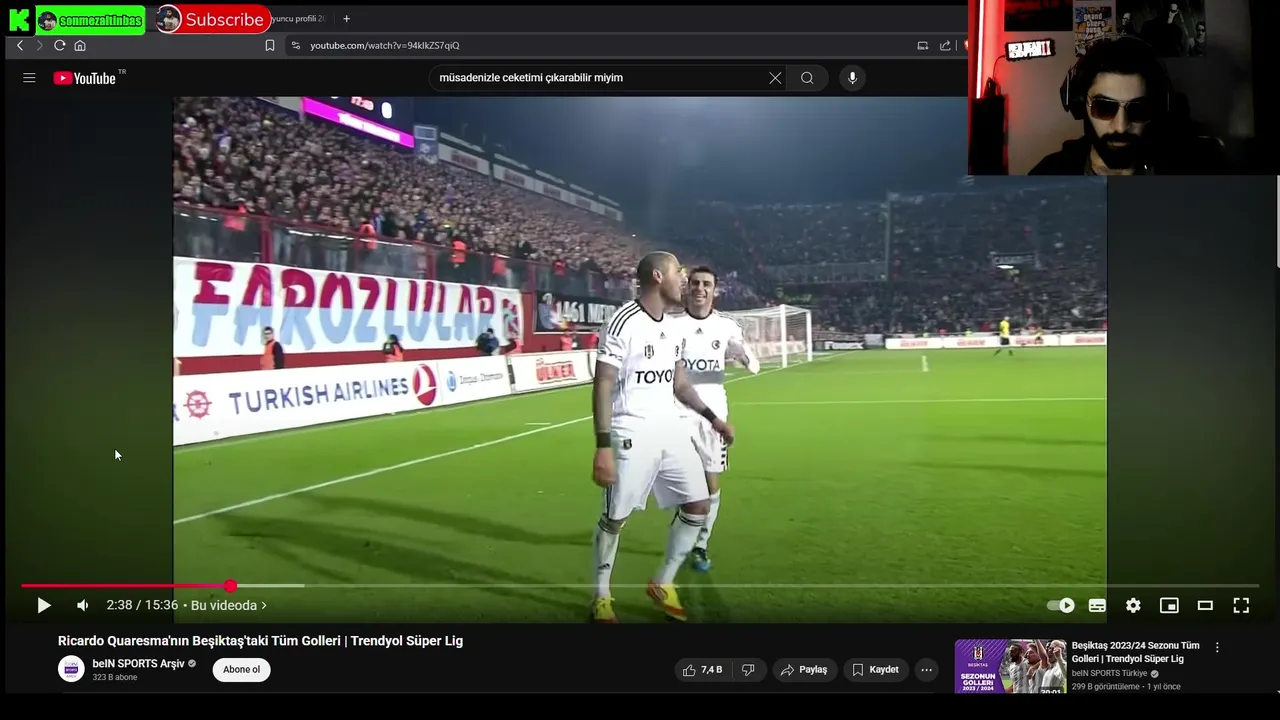Expand 'Bu videoda' chapters panel
This screenshot has height=720, width=1280.
(229, 605)
